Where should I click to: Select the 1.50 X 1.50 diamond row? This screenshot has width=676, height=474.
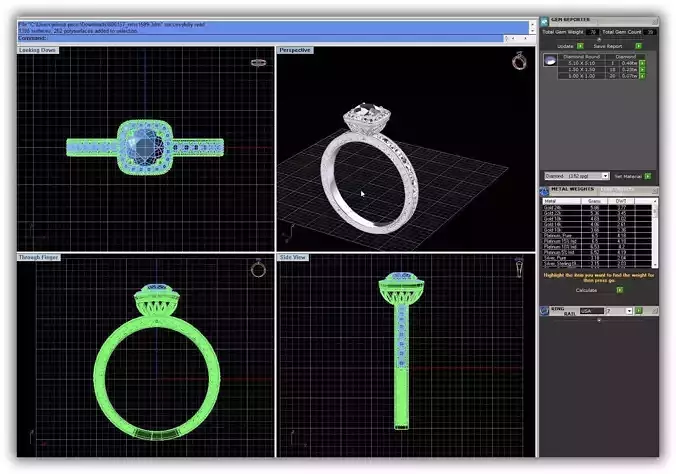click(598, 69)
